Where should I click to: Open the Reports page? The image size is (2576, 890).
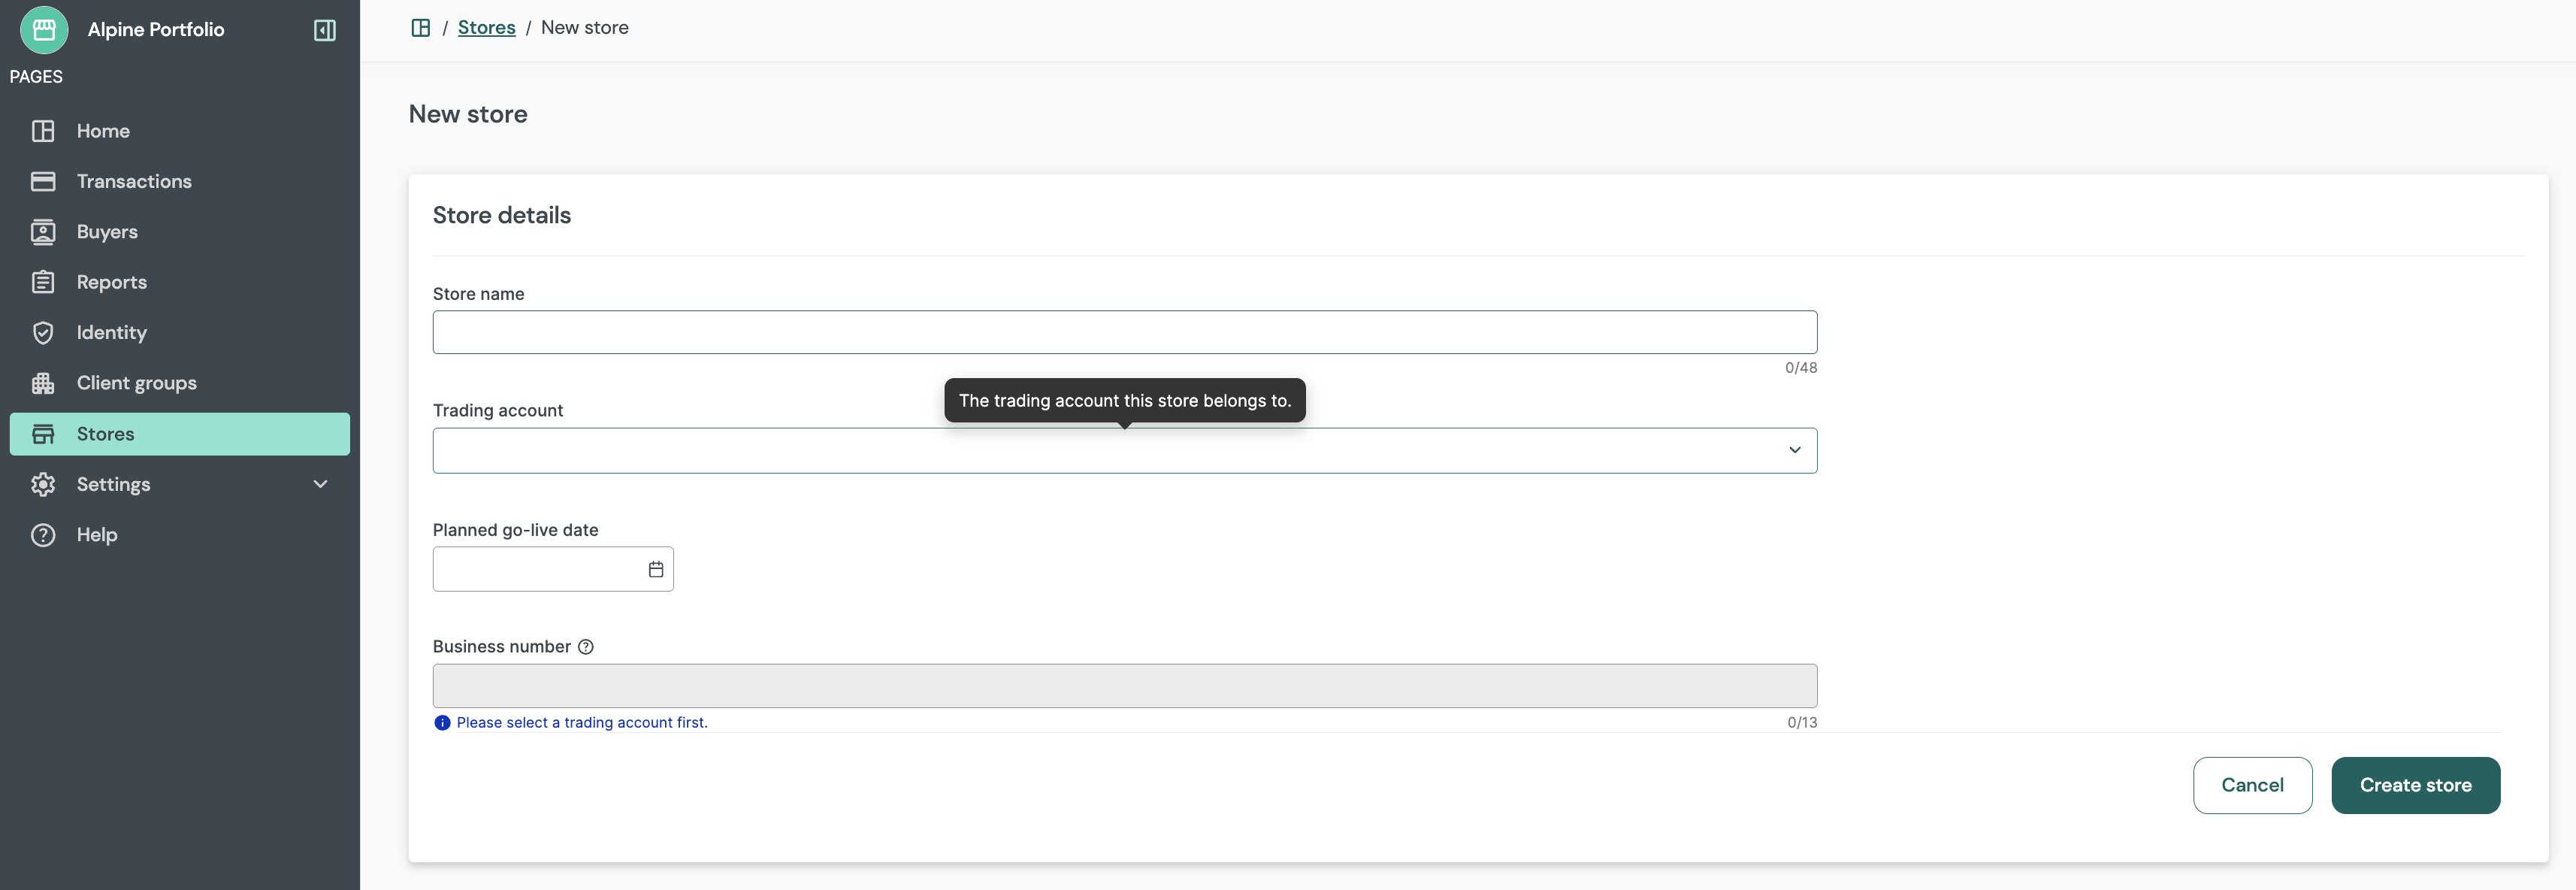111,281
